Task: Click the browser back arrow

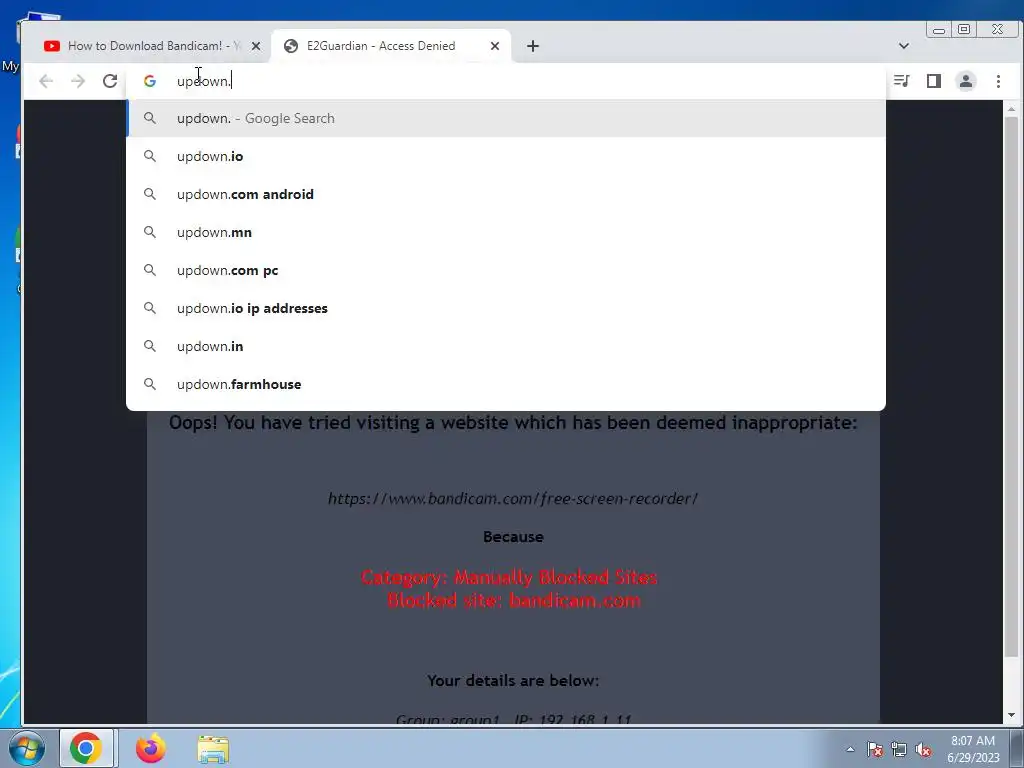Action: [46, 81]
